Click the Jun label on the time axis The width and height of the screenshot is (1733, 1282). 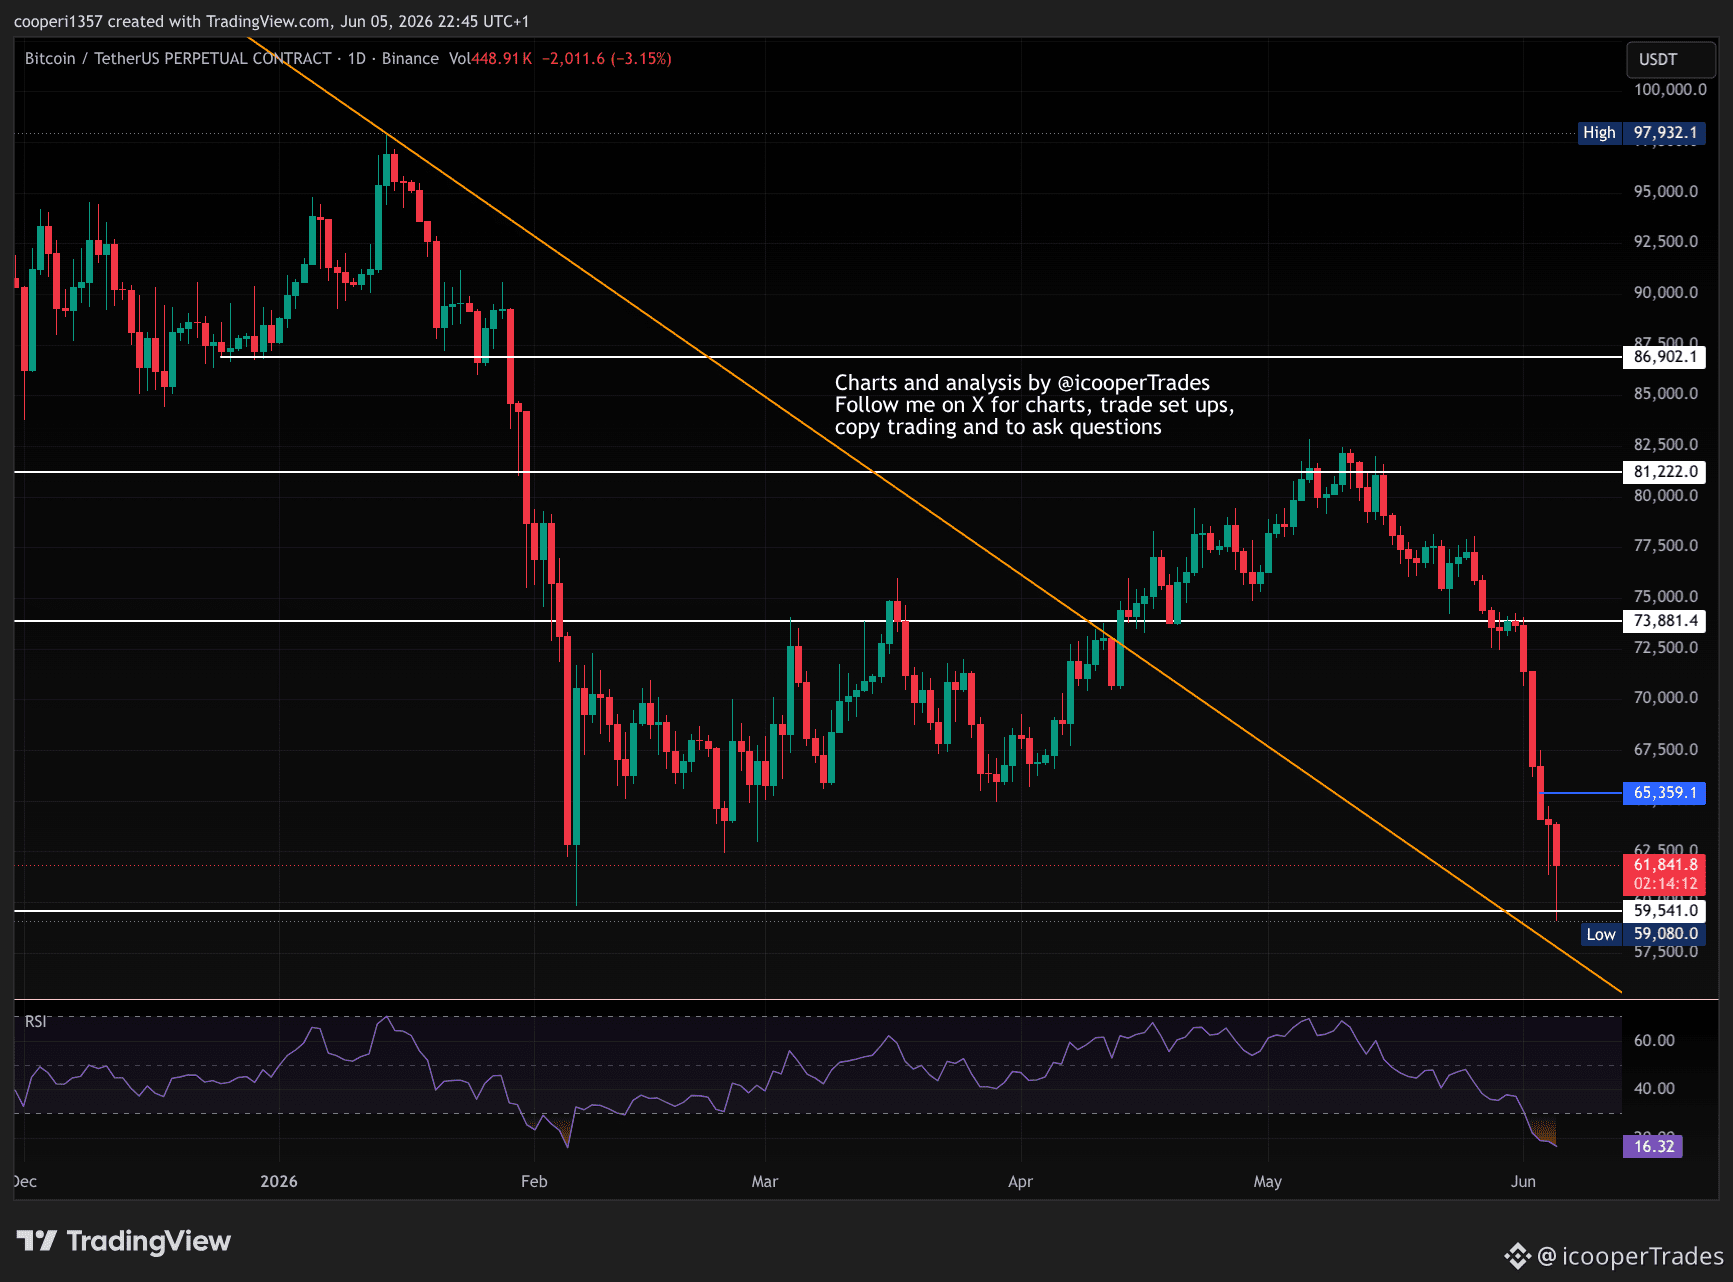1523,1182
